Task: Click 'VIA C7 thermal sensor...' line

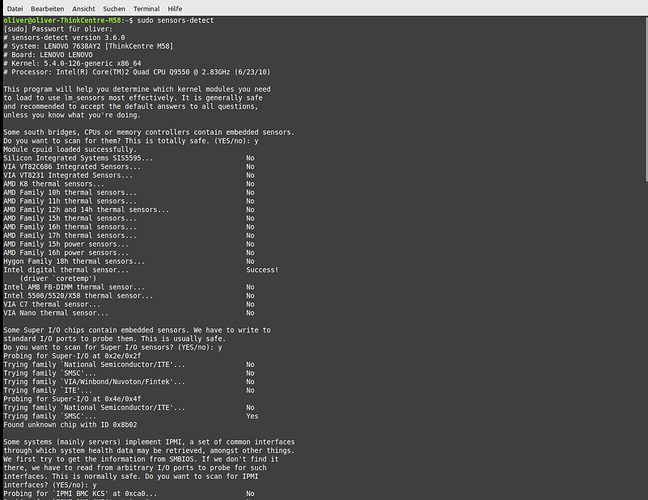Action: 52,305
